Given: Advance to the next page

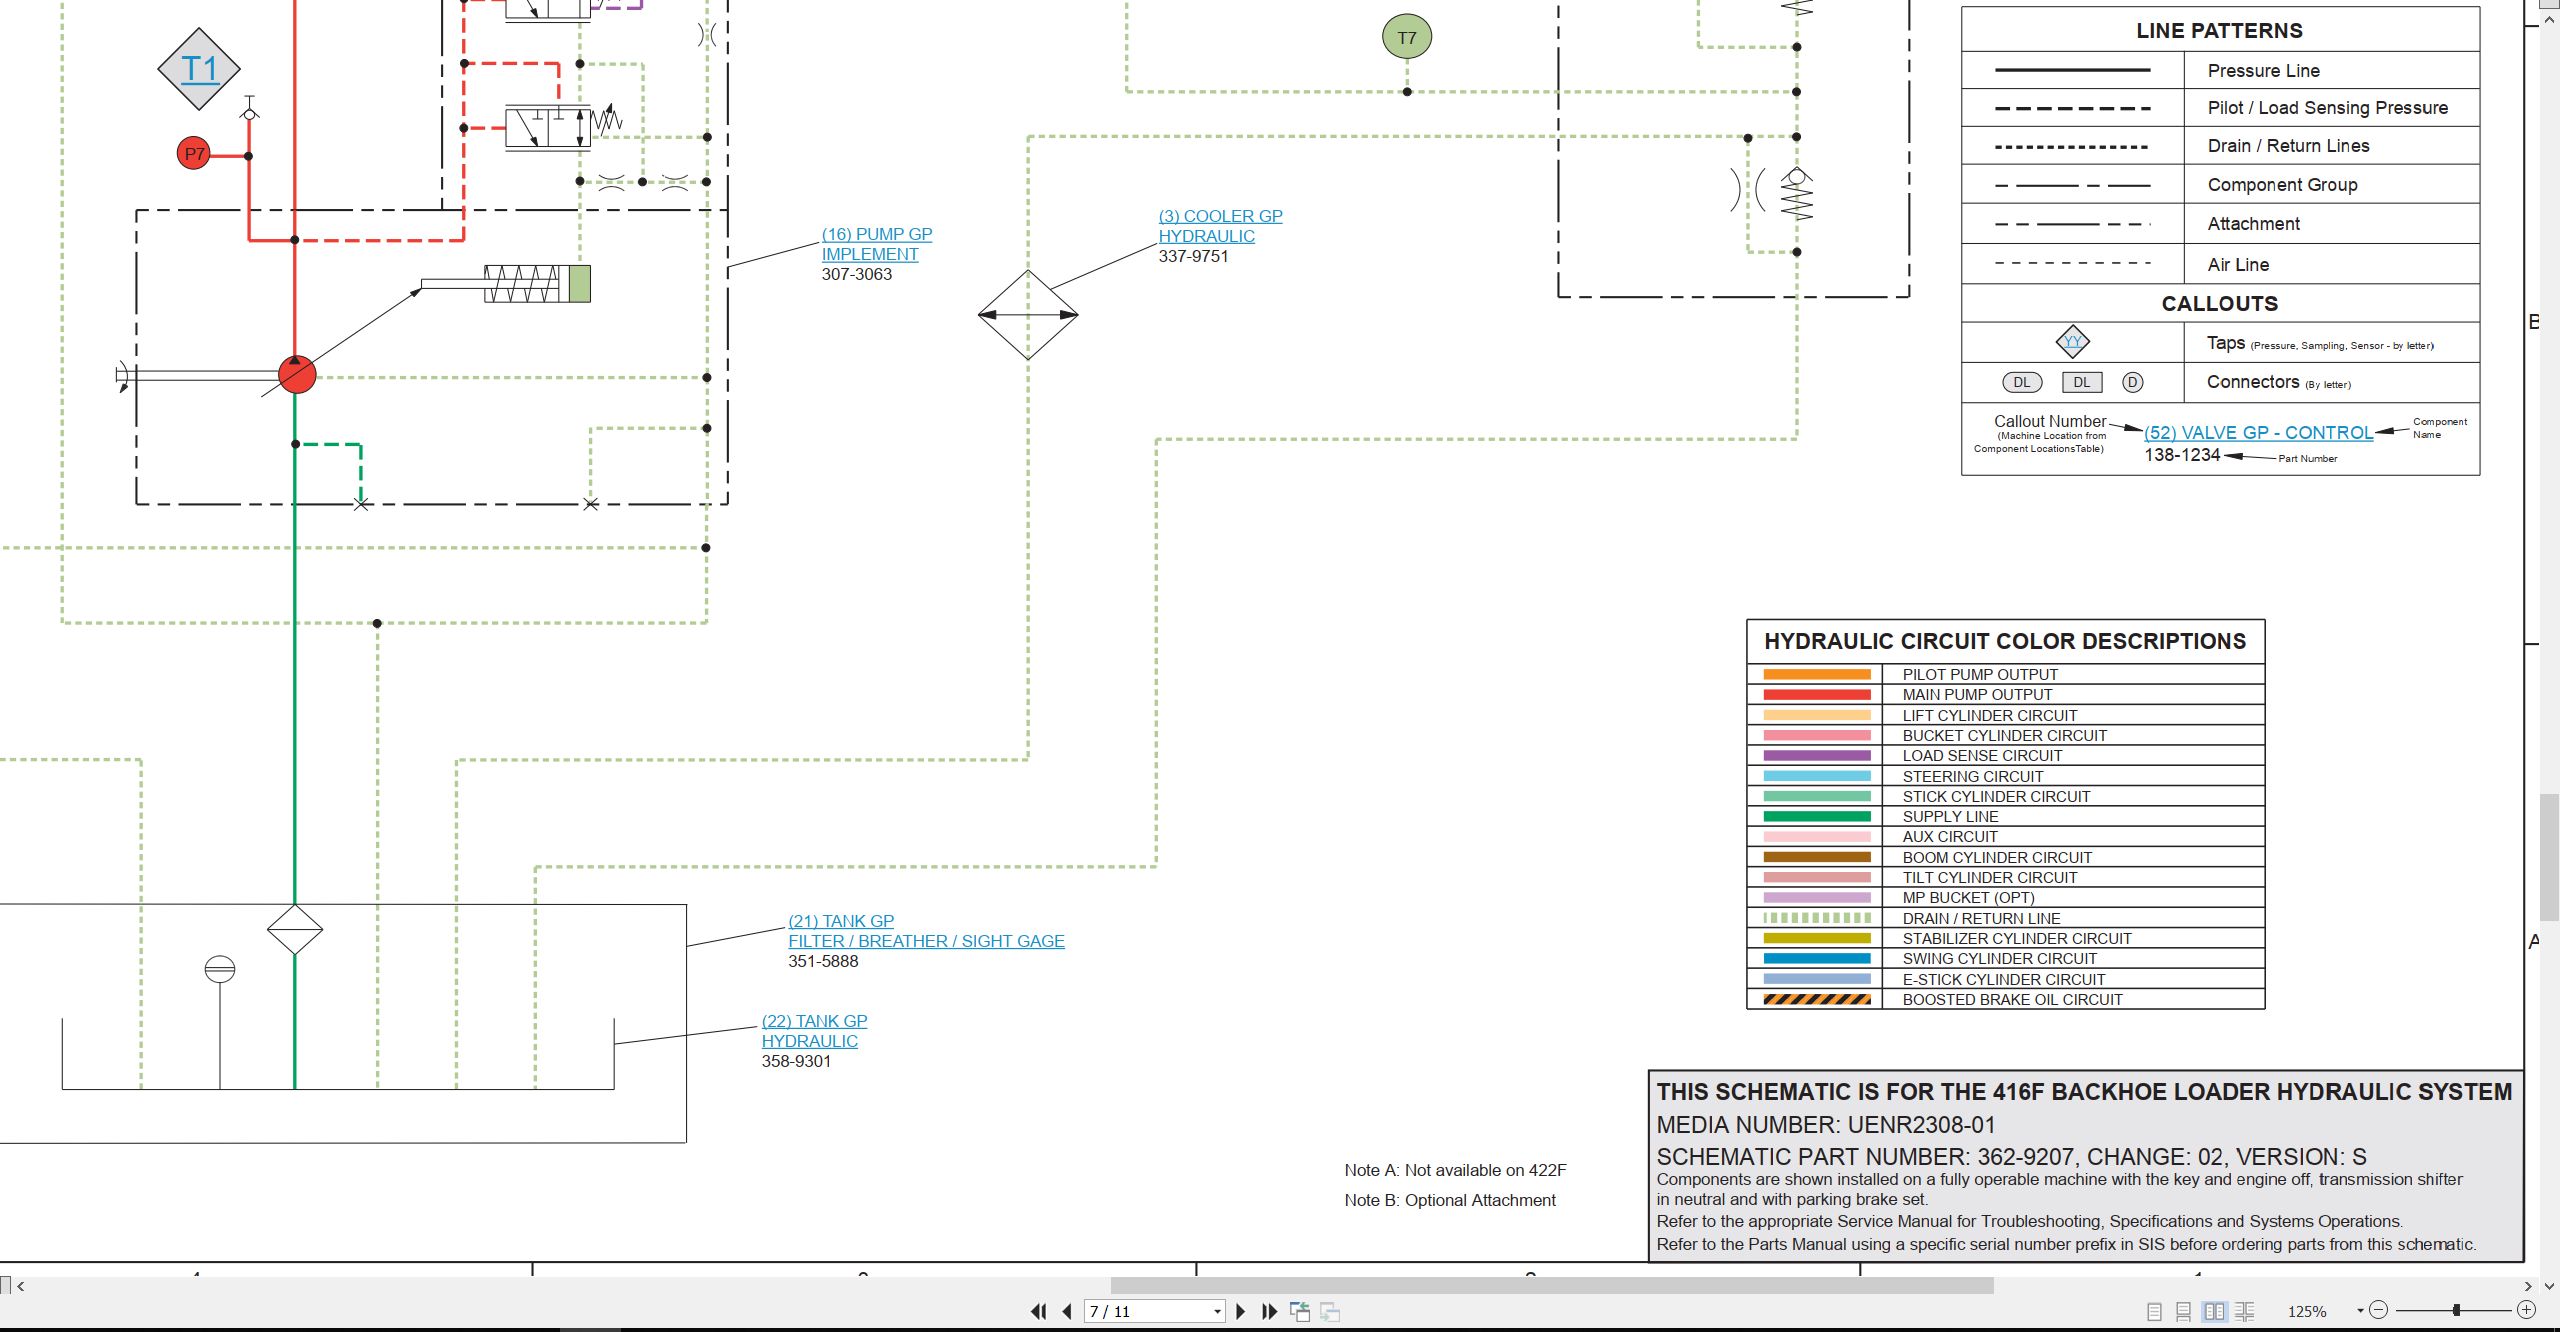Looking at the screenshot, I should tap(1241, 1311).
